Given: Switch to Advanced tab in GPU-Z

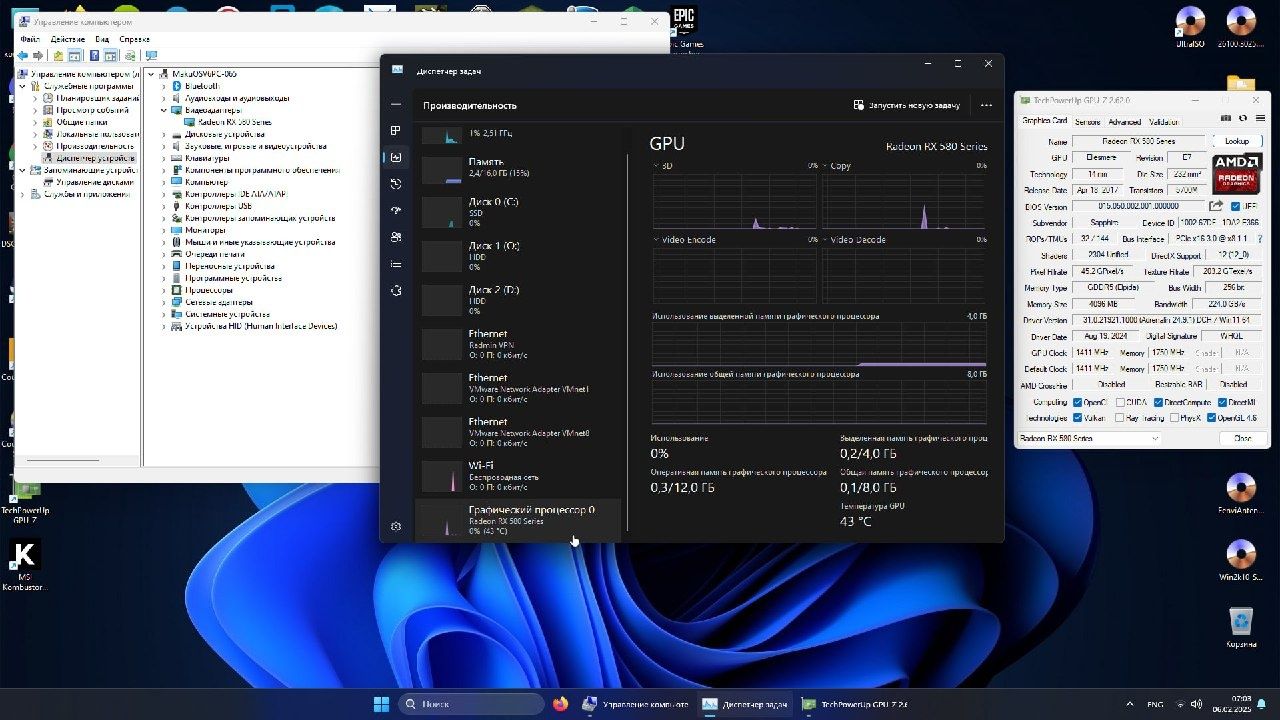Looking at the screenshot, I should [1124, 122].
